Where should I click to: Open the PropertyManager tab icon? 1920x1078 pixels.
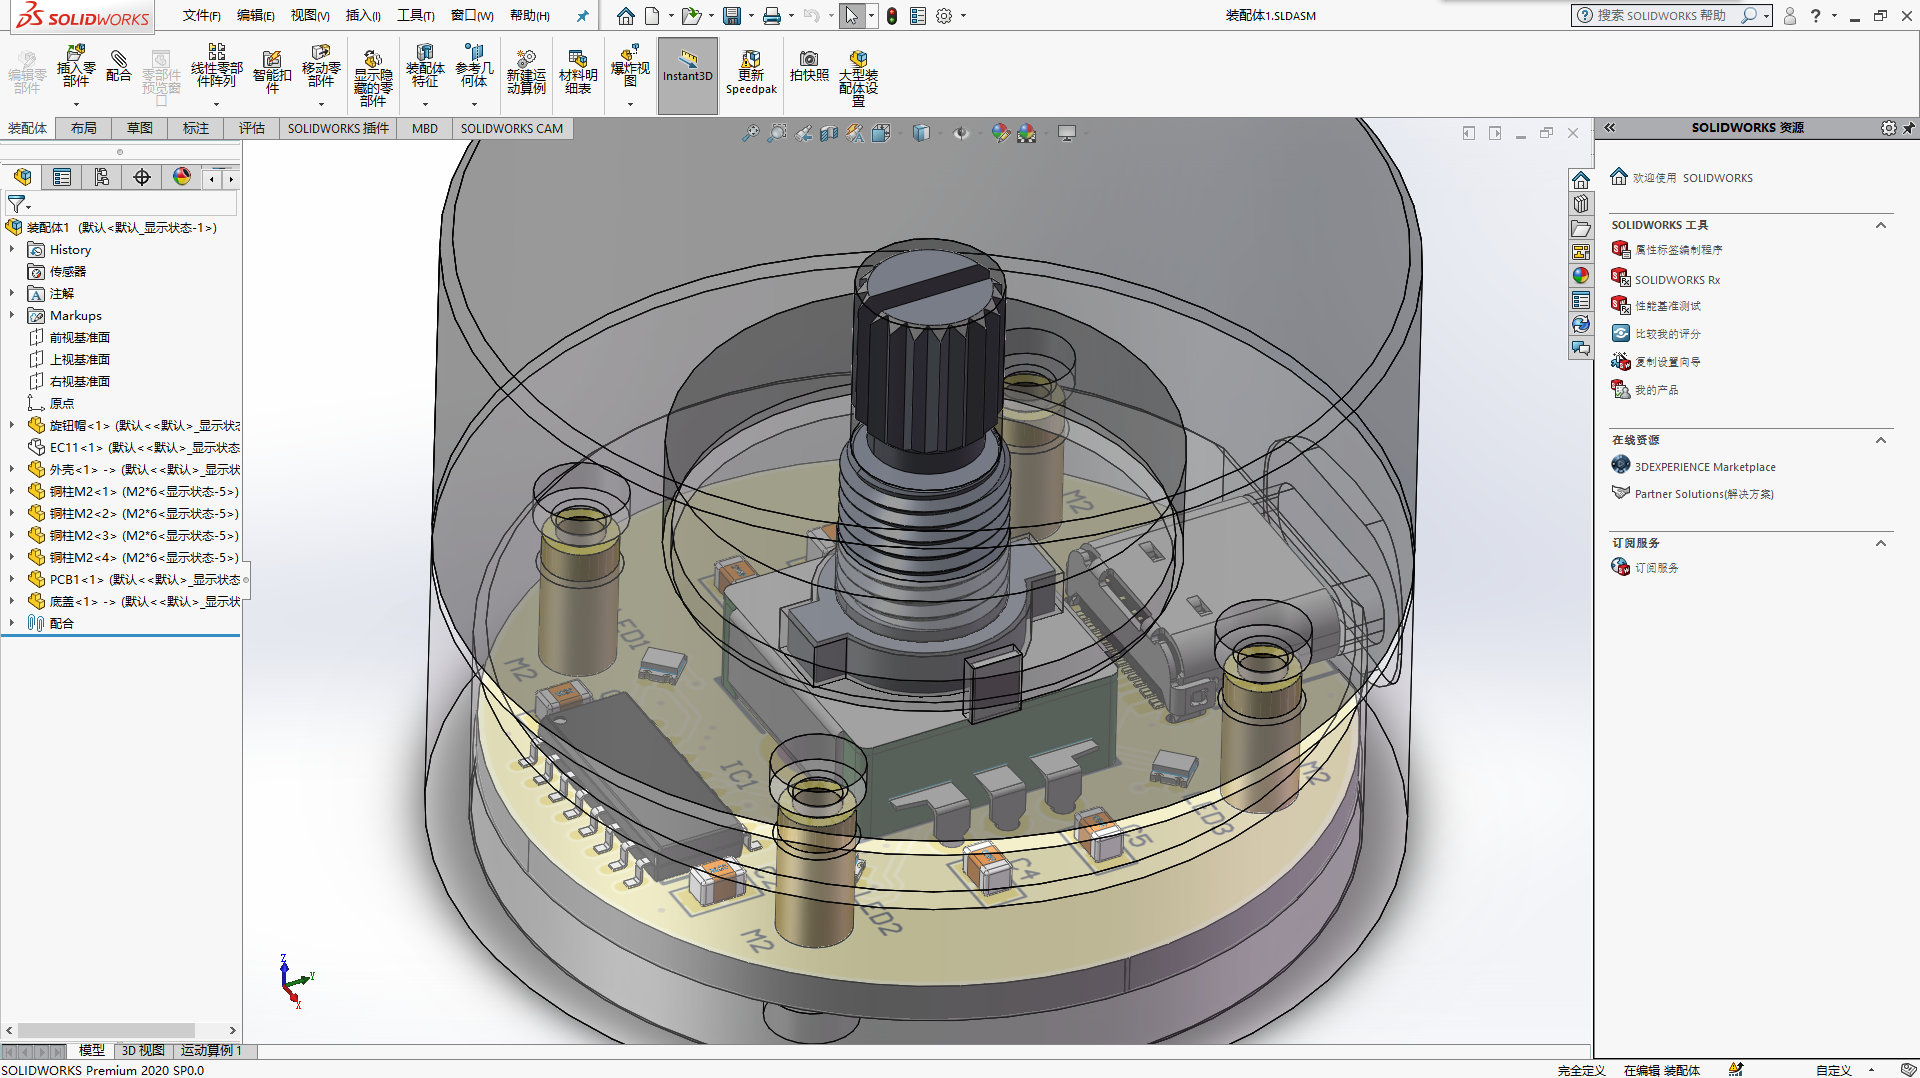coord(62,177)
